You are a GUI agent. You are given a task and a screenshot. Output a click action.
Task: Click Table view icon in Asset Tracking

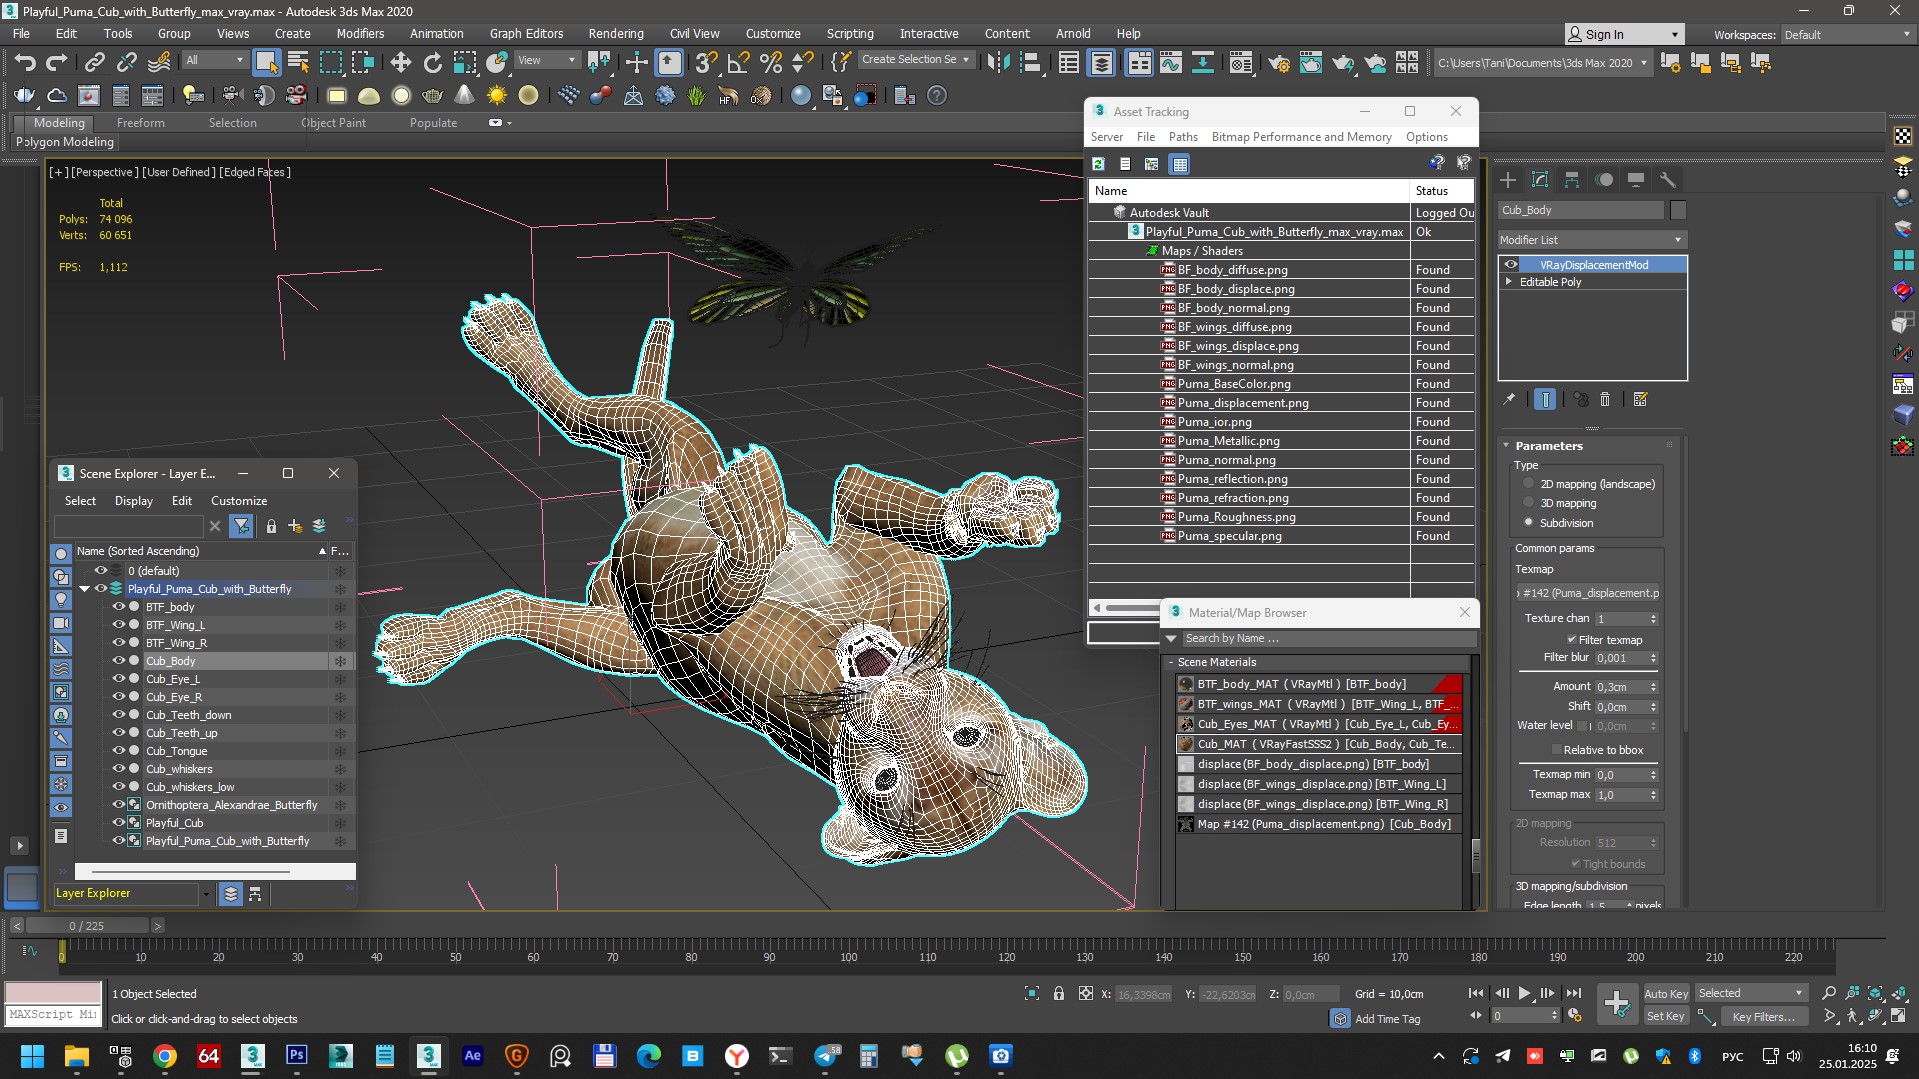tap(1180, 164)
